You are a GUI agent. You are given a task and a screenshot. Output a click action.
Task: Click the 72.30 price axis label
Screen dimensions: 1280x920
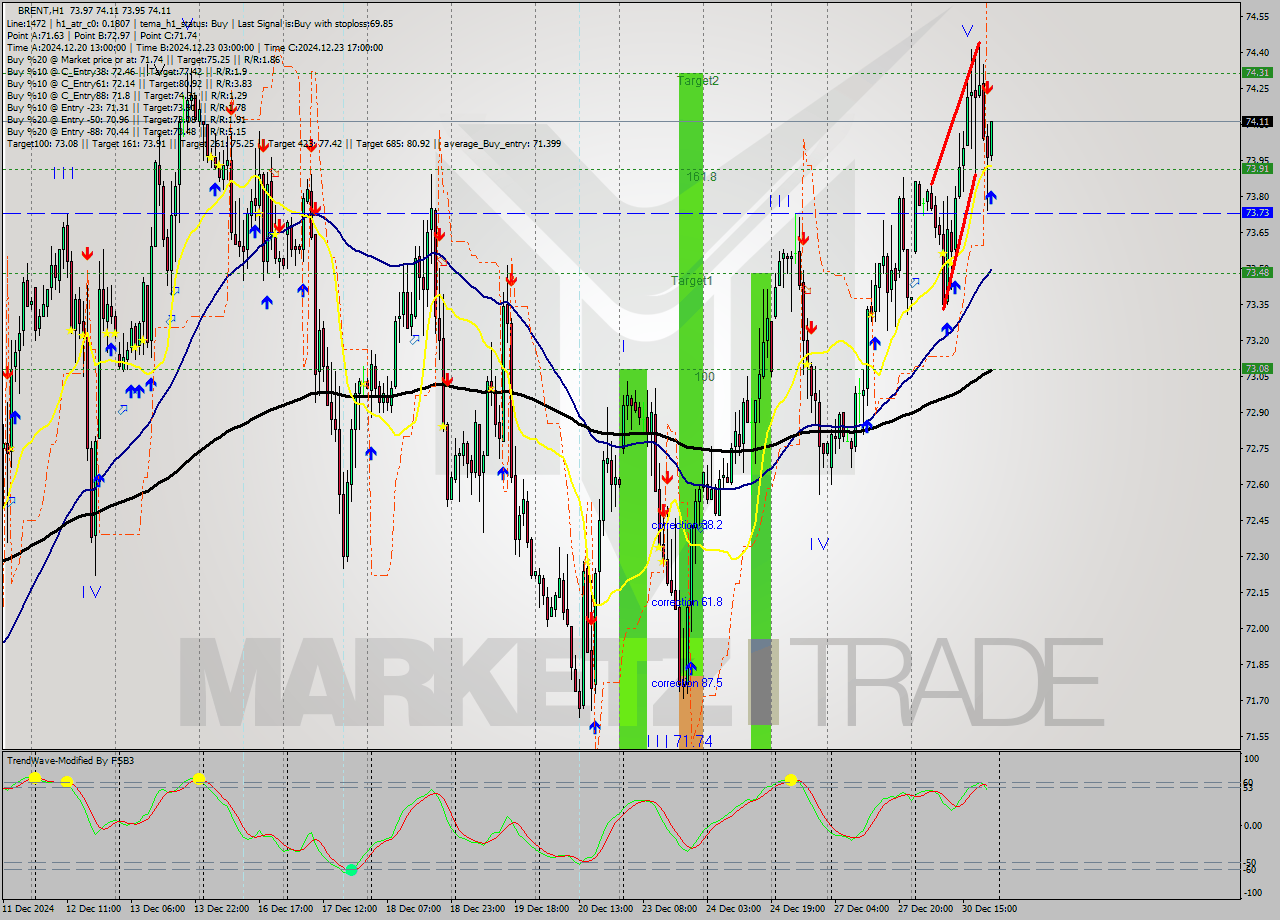(1257, 556)
